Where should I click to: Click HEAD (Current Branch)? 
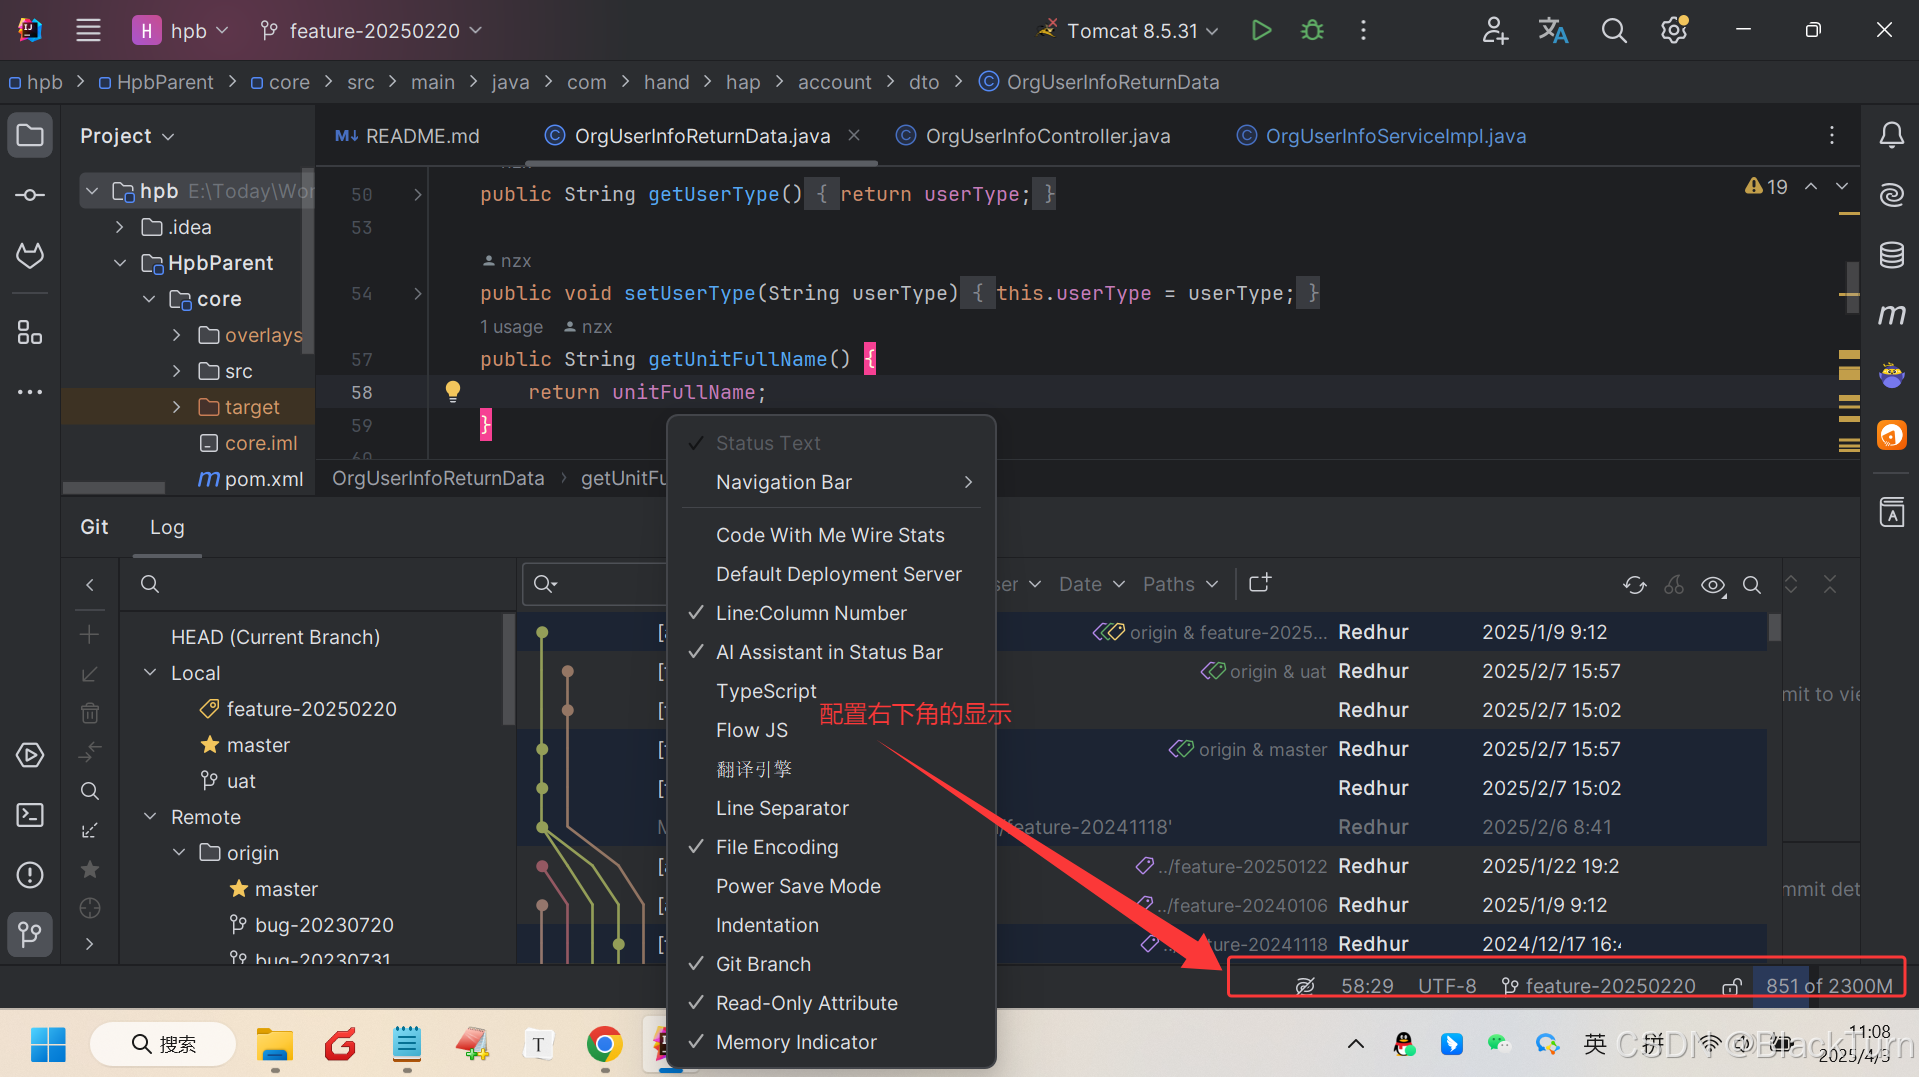(275, 637)
